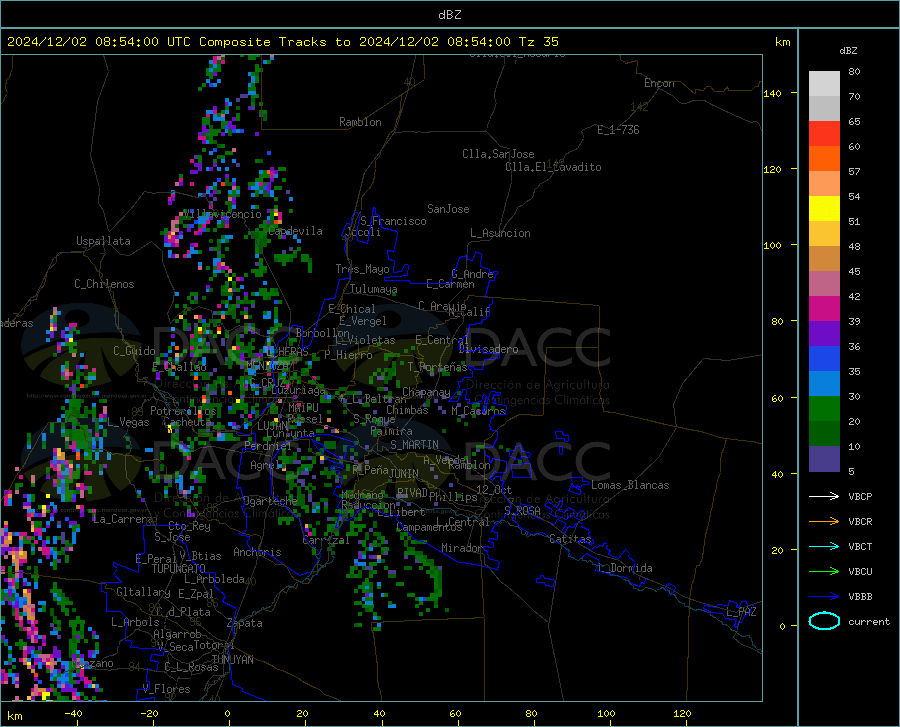Click the 'Uspallata' place label on the map

point(103,241)
